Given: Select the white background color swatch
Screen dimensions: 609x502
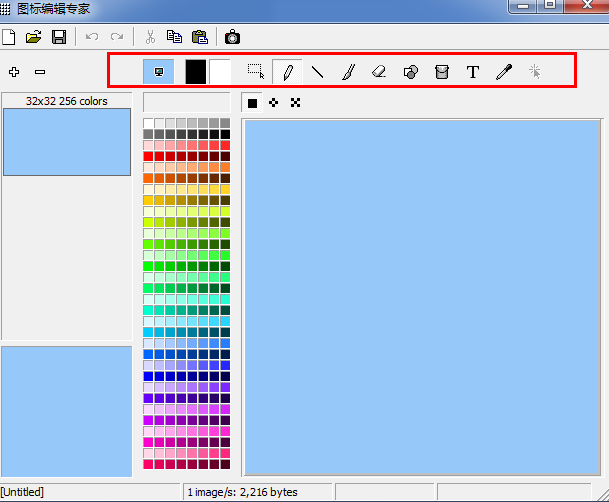Looking at the screenshot, I should tap(219, 72).
